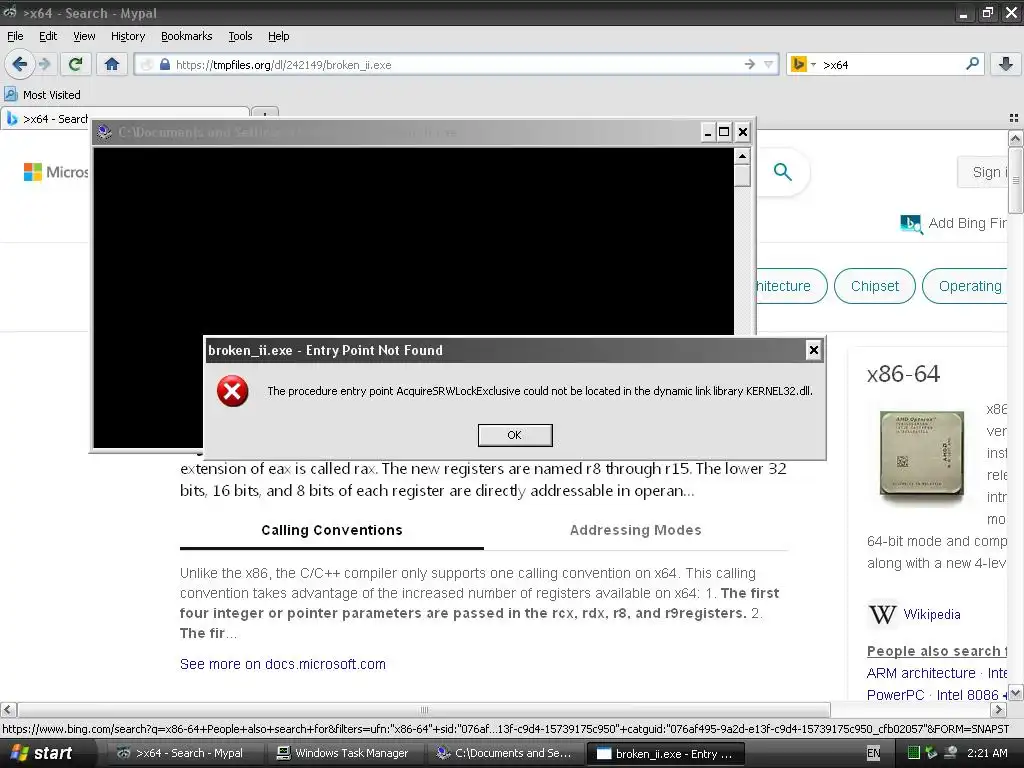Open the People also search for link
The image size is (1024, 768).
click(937, 651)
